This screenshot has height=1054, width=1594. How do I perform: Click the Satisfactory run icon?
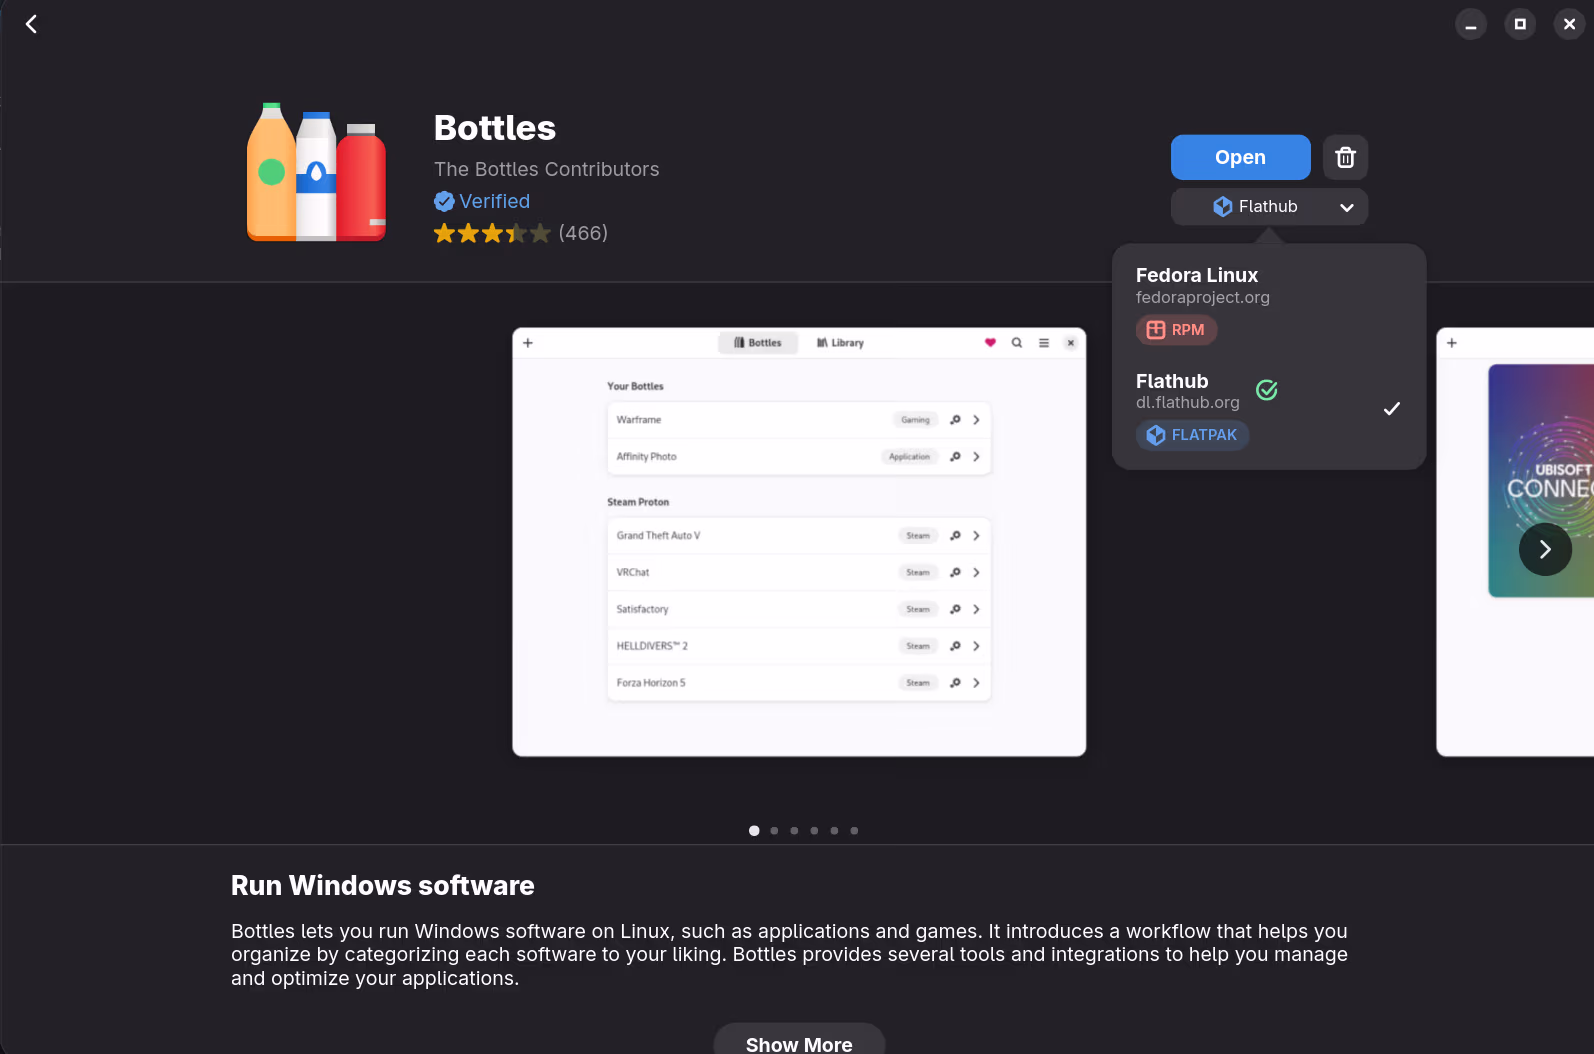955,610
